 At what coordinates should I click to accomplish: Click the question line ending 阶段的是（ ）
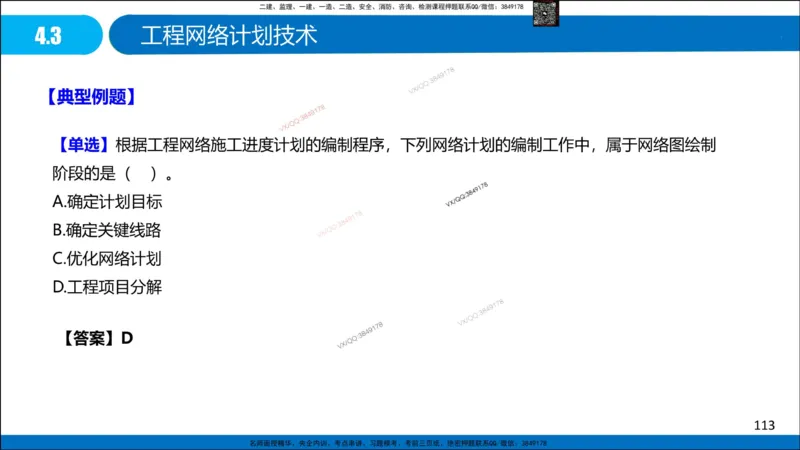point(113,174)
